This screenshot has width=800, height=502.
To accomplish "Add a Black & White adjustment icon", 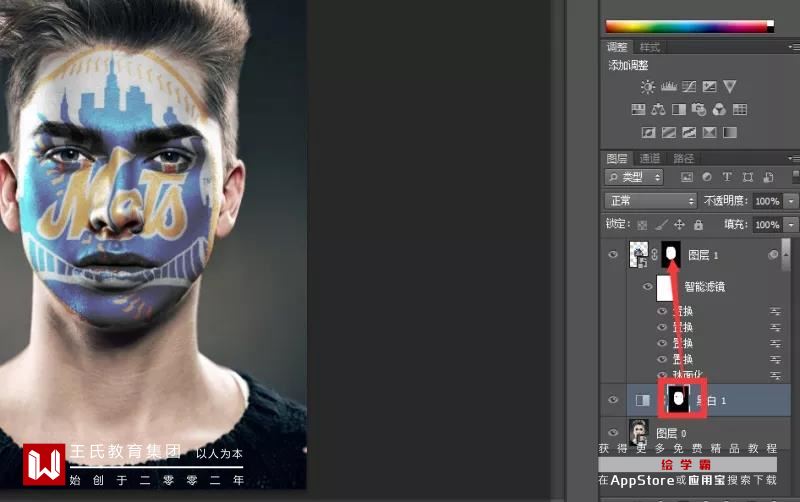I will (679, 110).
